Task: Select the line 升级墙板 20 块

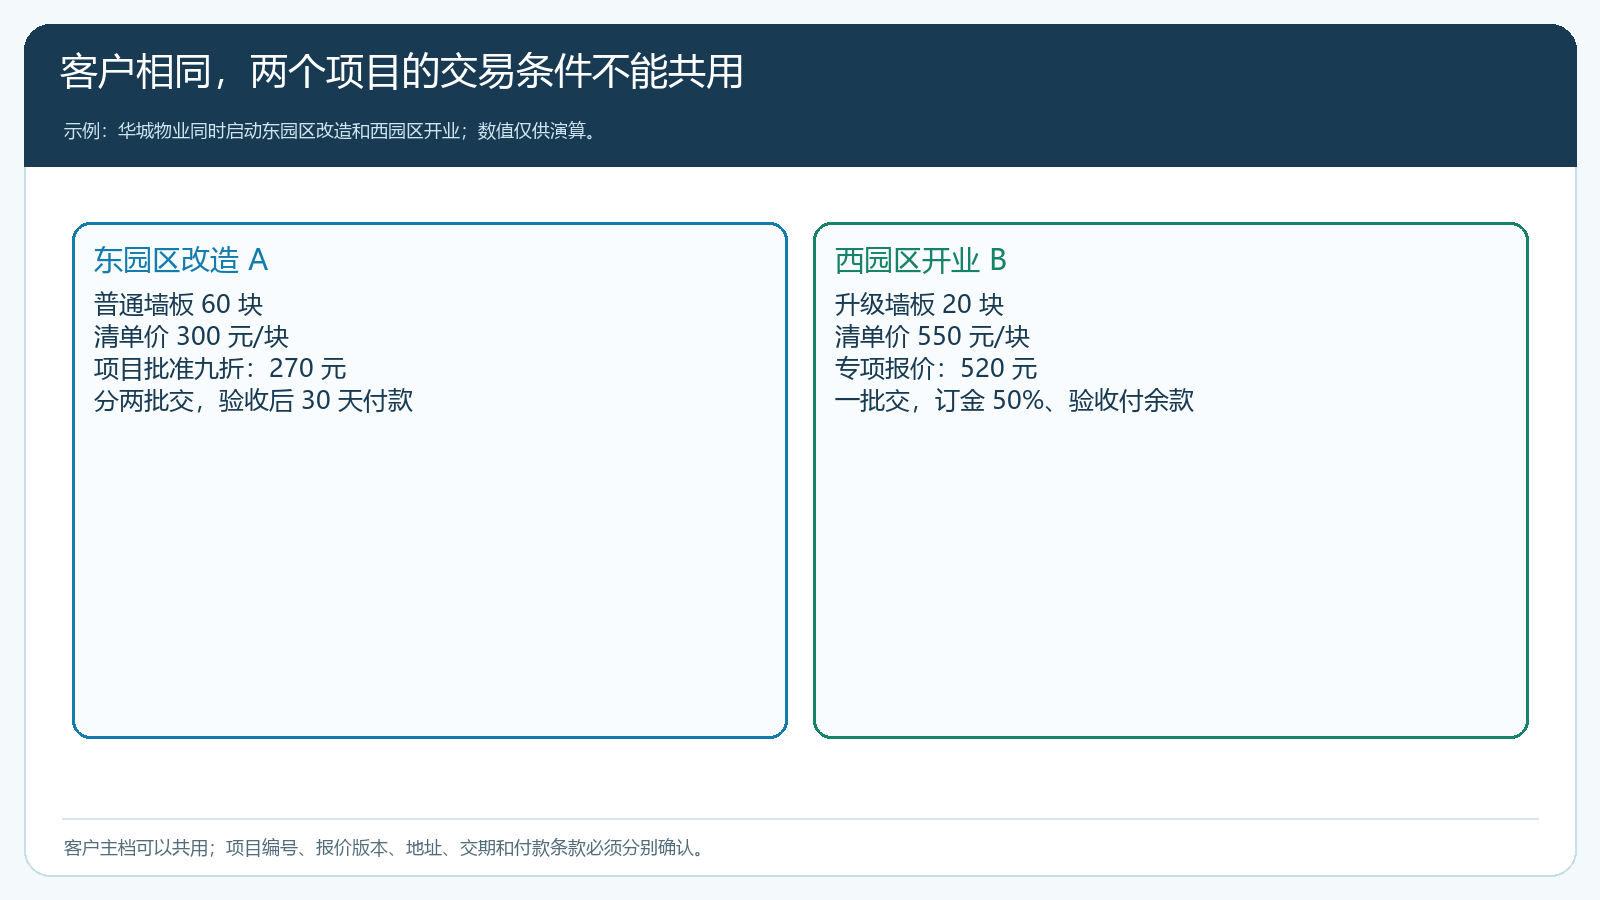Action: pyautogui.click(x=919, y=304)
